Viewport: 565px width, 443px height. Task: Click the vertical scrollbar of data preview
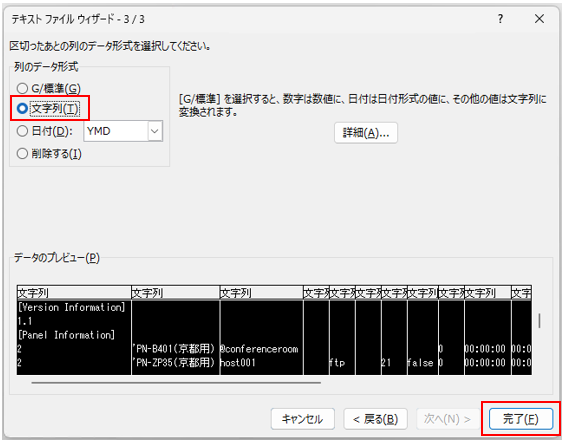539,320
